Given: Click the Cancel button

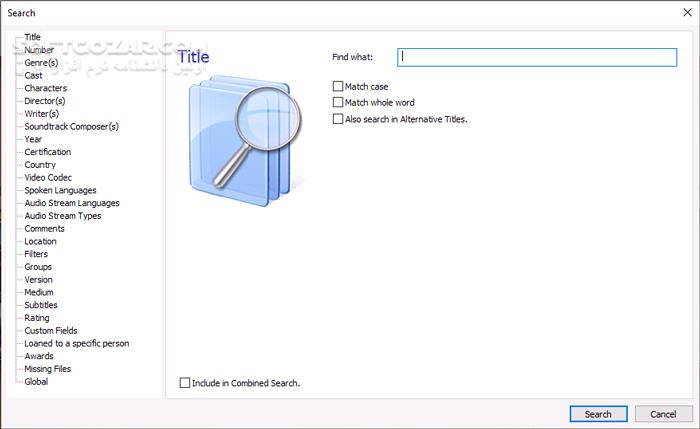Looking at the screenshot, I should click(662, 414).
